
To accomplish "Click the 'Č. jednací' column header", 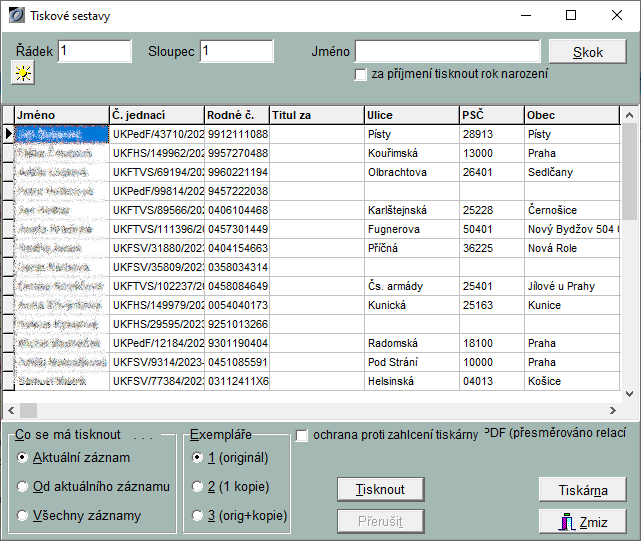I will click(x=156, y=115).
